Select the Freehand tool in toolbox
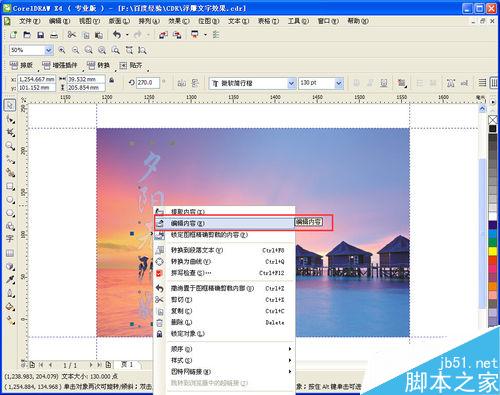Viewport: 500px width, 395px height. [10, 159]
